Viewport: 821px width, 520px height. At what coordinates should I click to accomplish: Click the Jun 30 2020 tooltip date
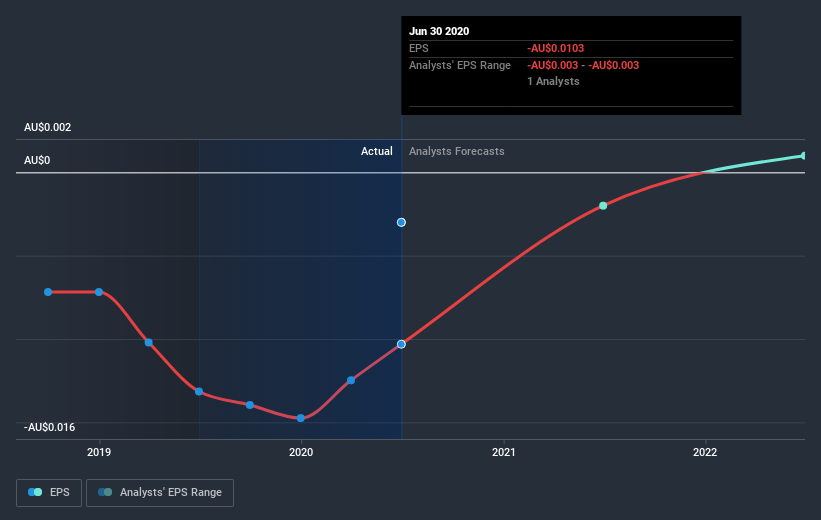coord(439,31)
